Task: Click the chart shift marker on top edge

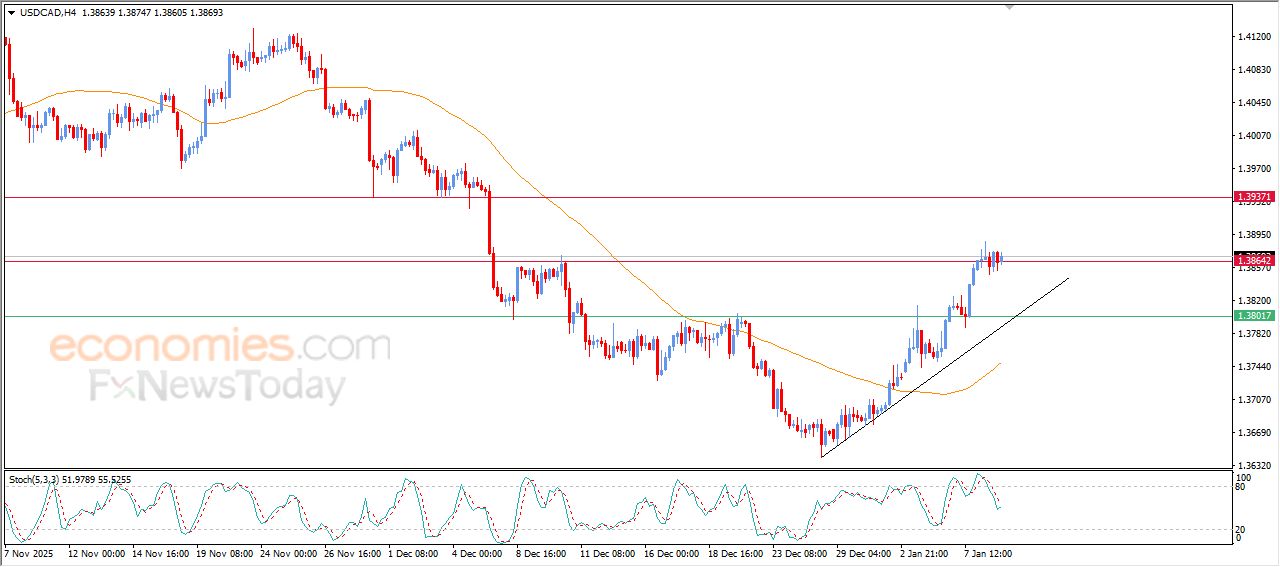Action: point(1009,7)
